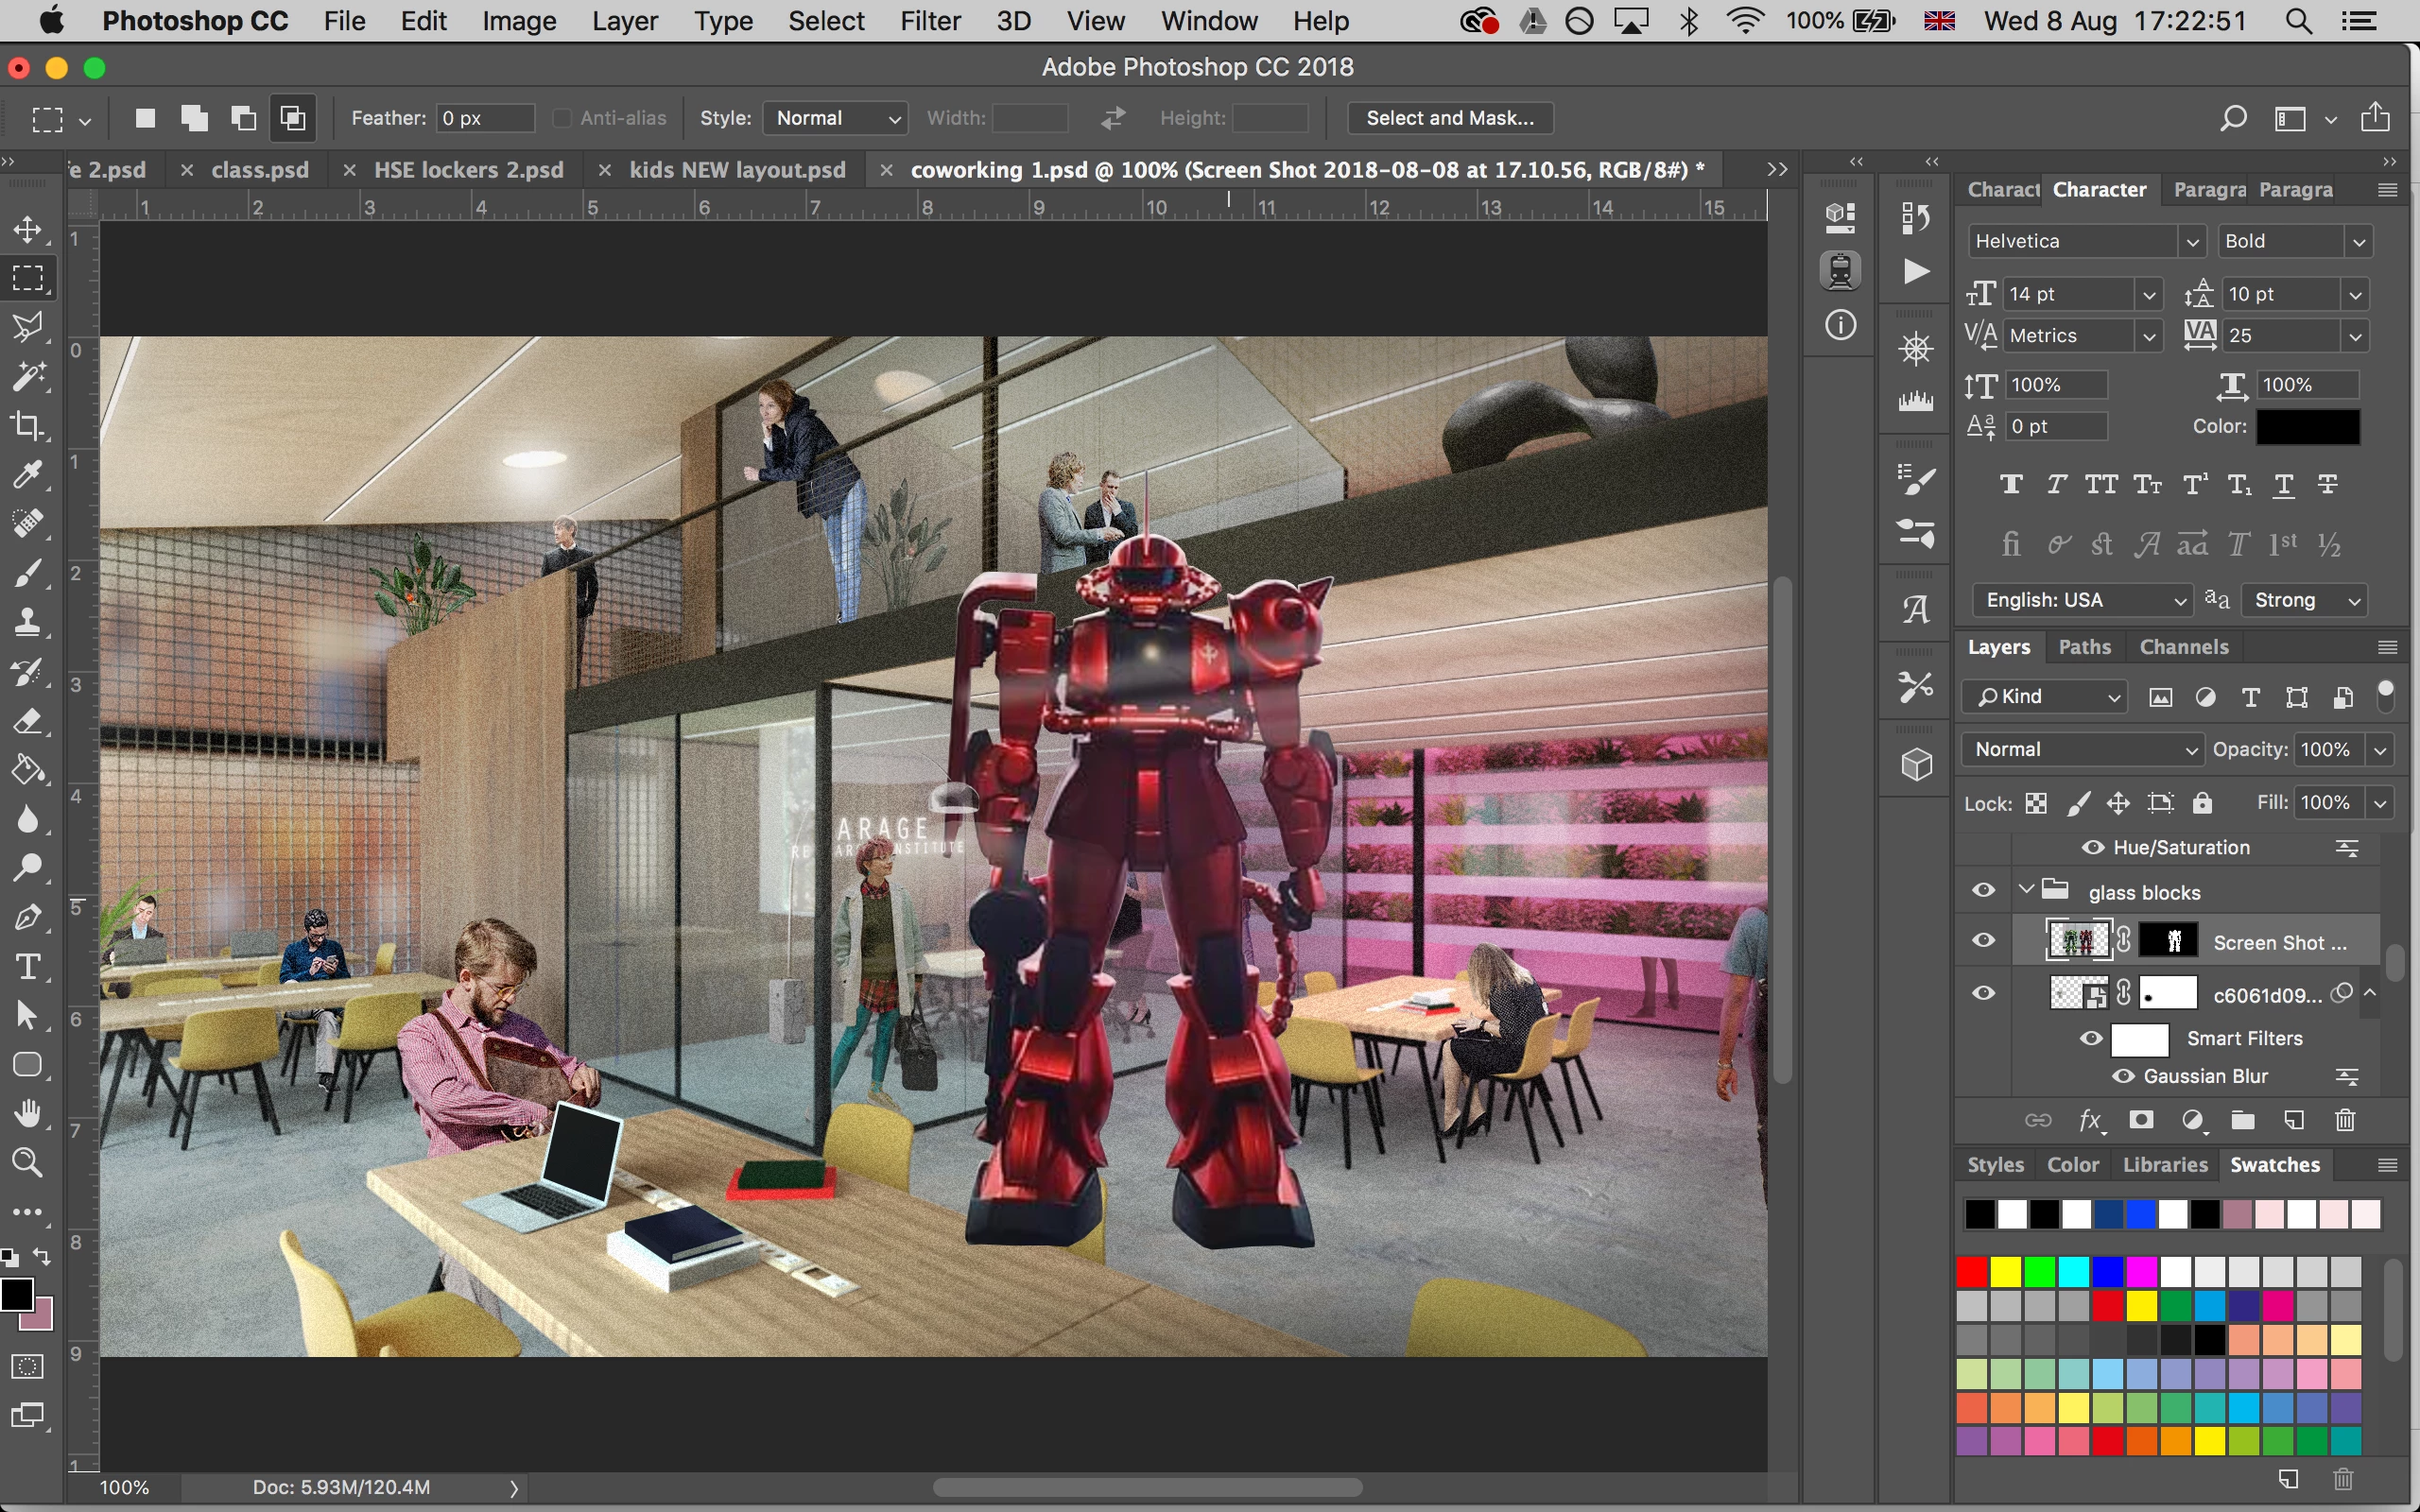2420x1512 pixels.
Task: Open the Filter menu
Action: click(929, 21)
